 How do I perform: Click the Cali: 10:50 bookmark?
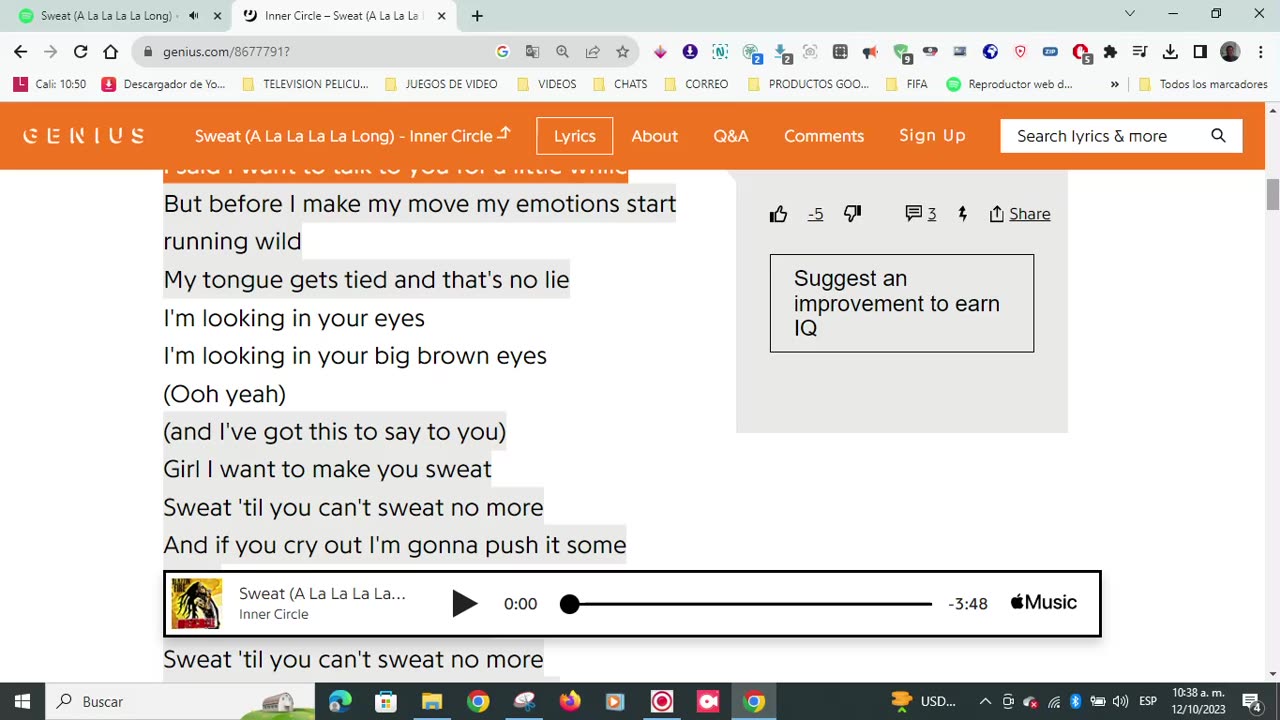(50, 84)
